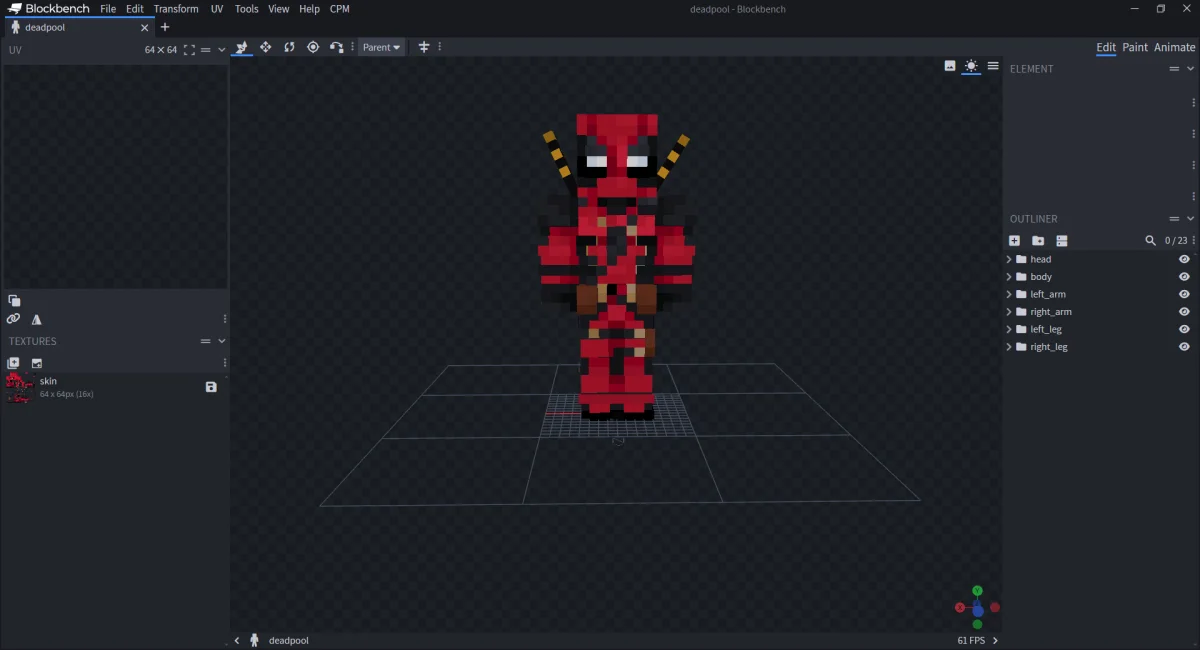Hide the head group
1200x650 pixels.
[x=1184, y=259]
